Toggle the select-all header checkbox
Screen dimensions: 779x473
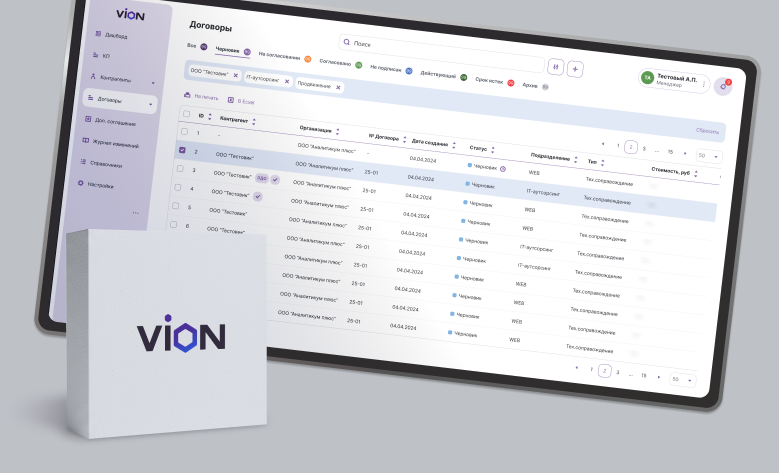(186, 114)
